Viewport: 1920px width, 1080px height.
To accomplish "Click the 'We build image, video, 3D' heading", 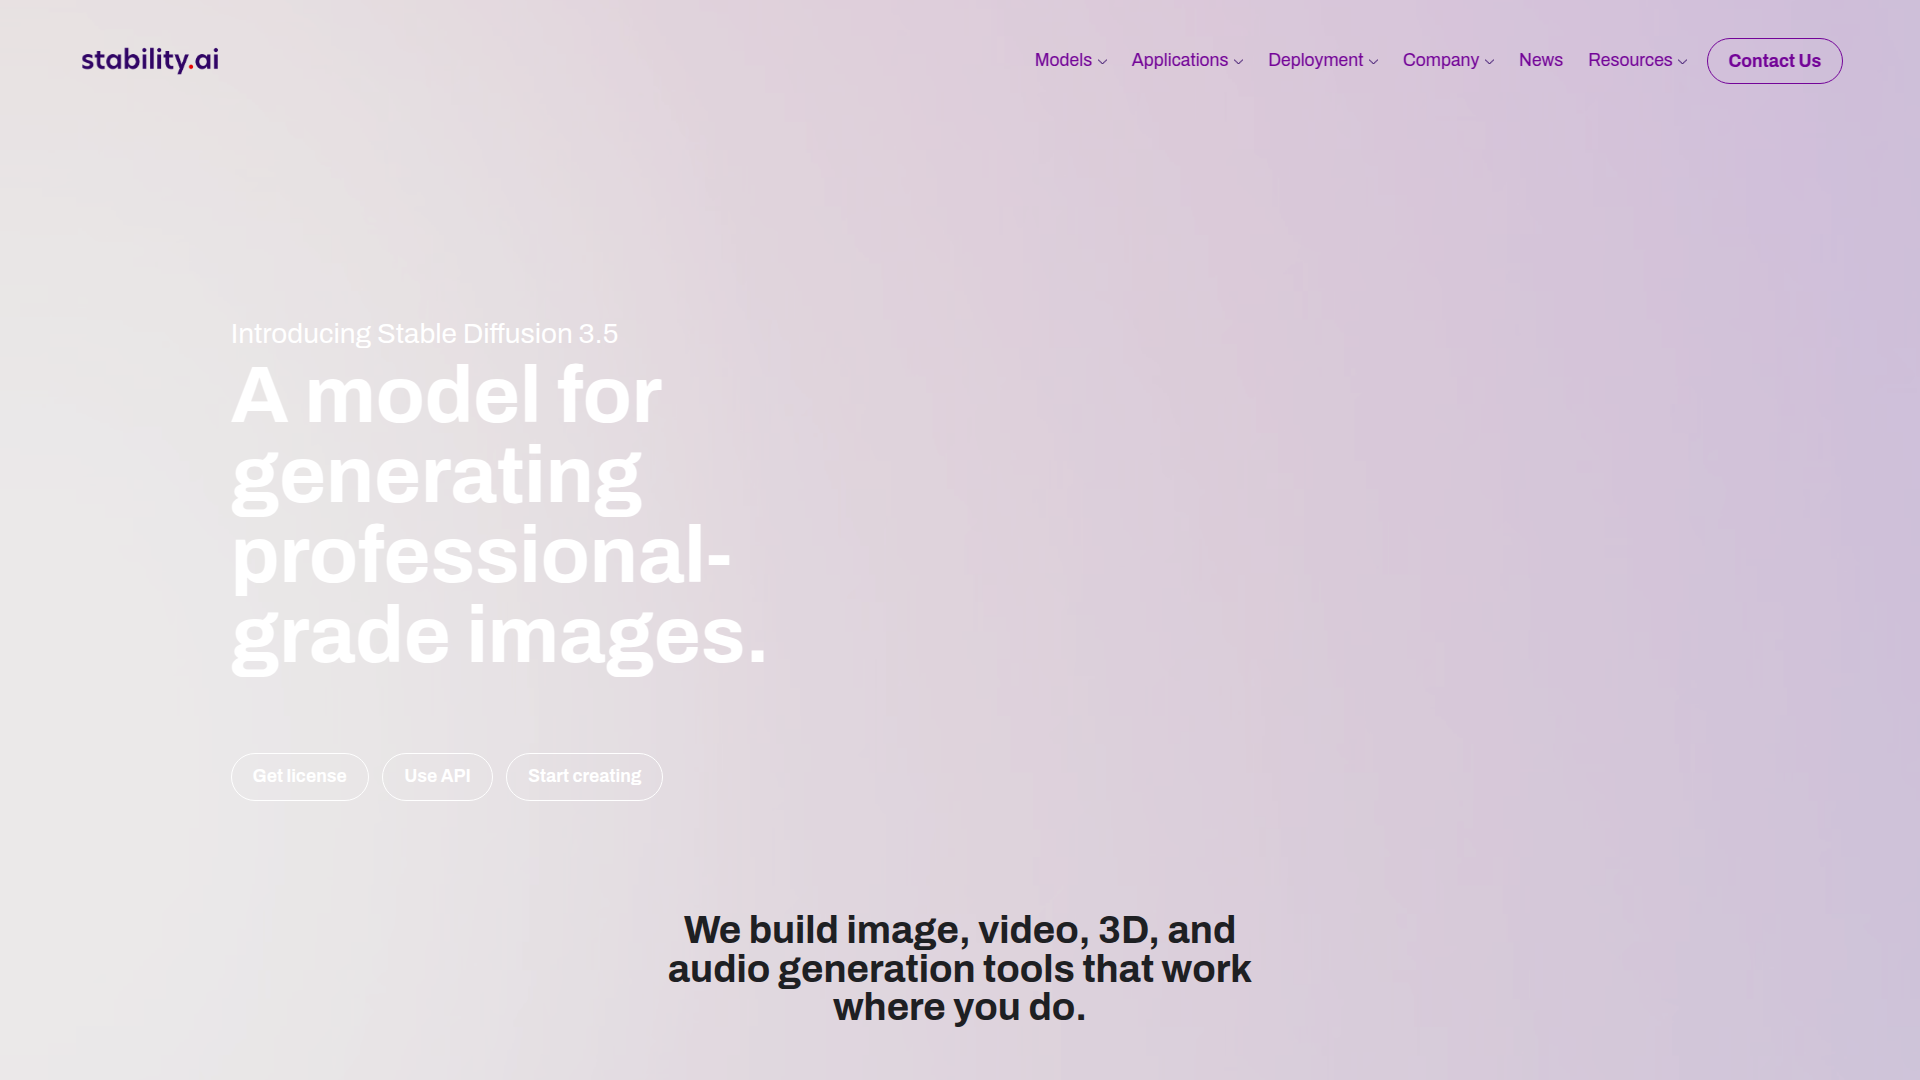I will point(959,968).
